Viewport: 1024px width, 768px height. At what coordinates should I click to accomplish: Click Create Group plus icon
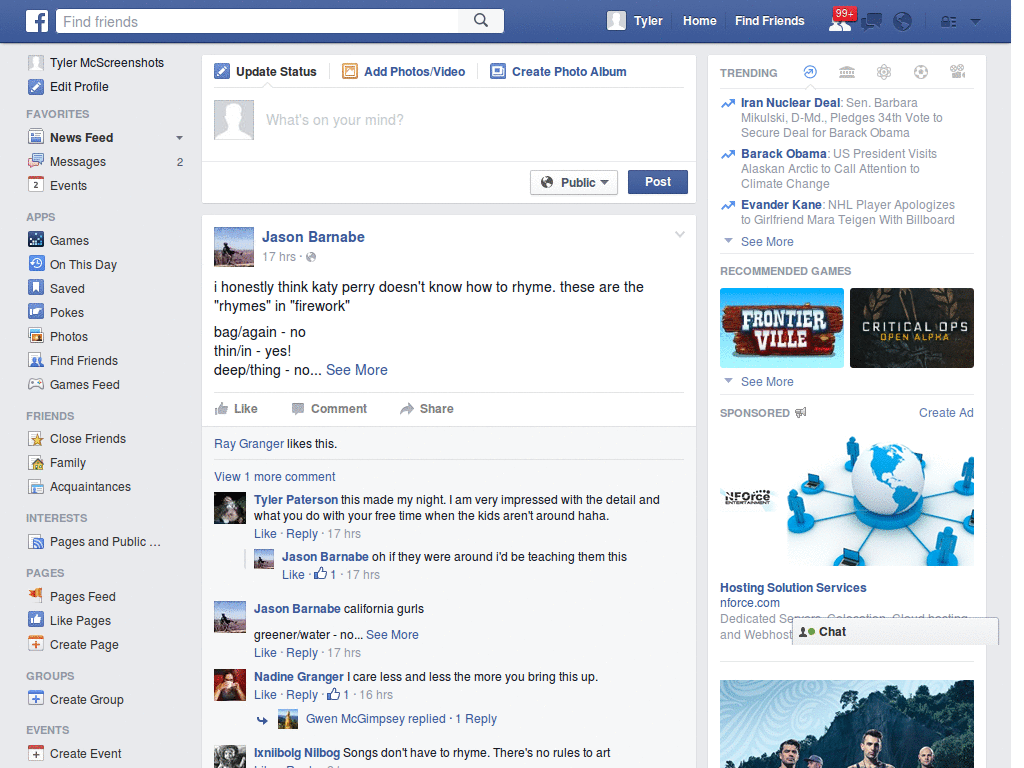pyautogui.click(x=36, y=699)
